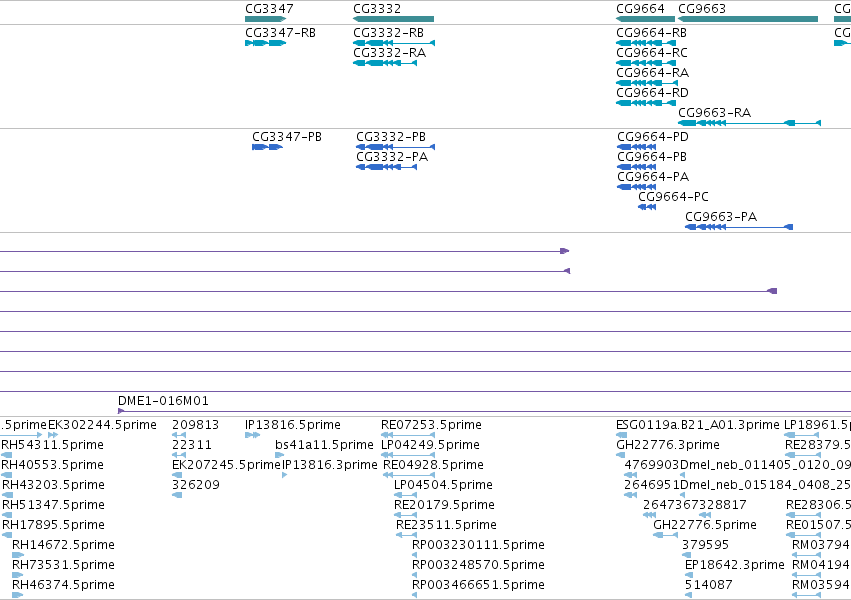851x600 pixels.
Task: Click the CG3347-RB transcript label
Action: click(280, 33)
